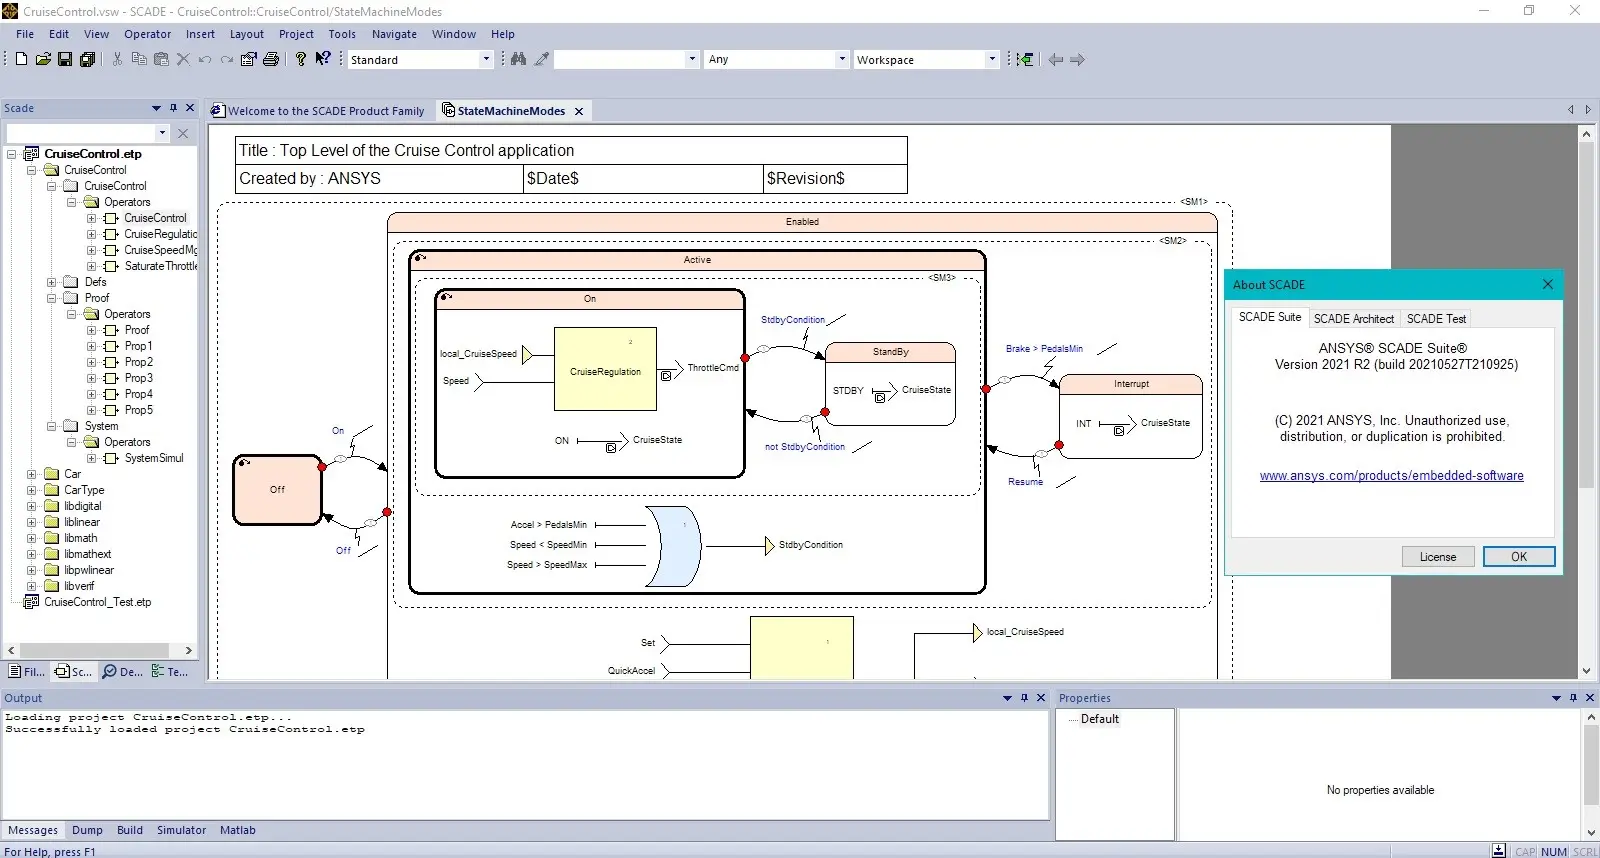
Task: Open the Operator menu
Action: (147, 34)
